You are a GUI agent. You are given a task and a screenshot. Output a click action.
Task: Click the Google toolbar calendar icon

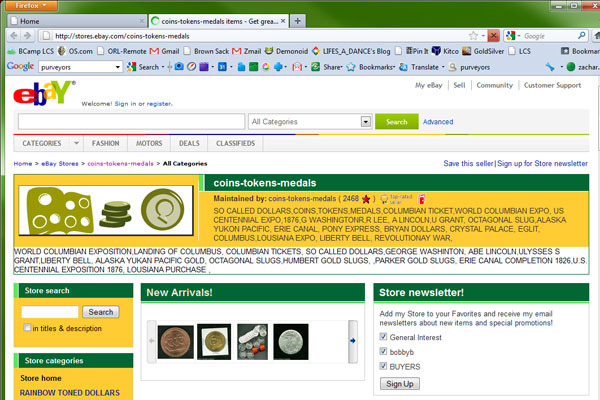tap(222, 67)
